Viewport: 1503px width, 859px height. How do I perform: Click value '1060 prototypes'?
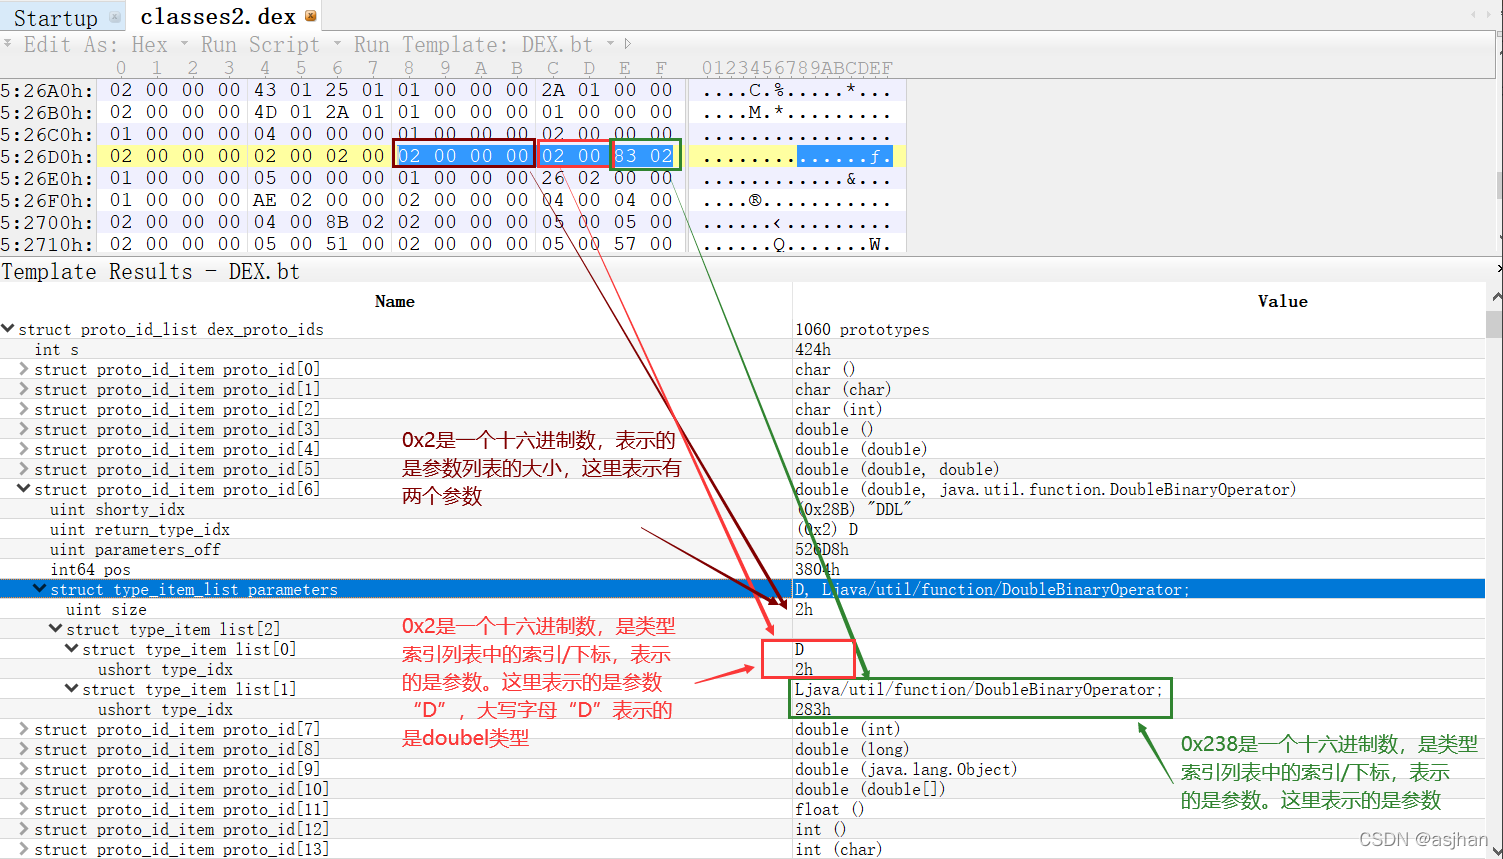862,329
